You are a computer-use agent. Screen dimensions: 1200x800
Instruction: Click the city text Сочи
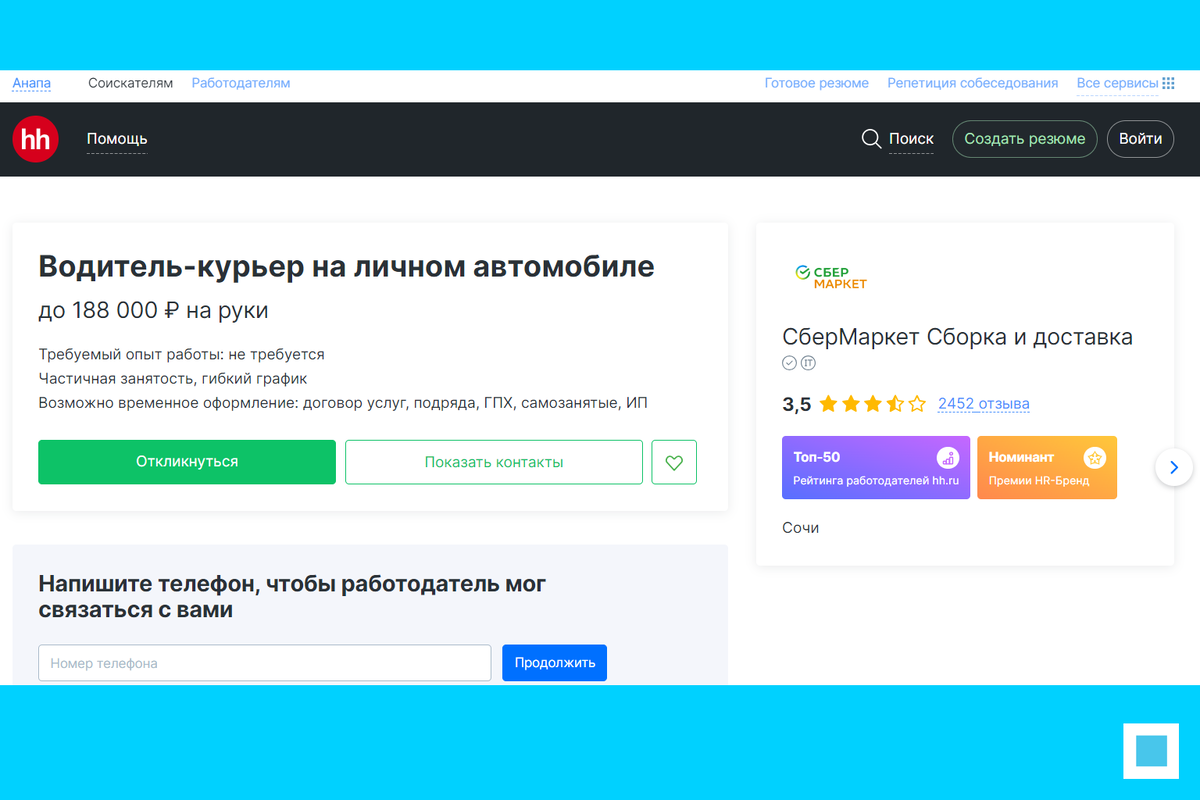pos(801,527)
